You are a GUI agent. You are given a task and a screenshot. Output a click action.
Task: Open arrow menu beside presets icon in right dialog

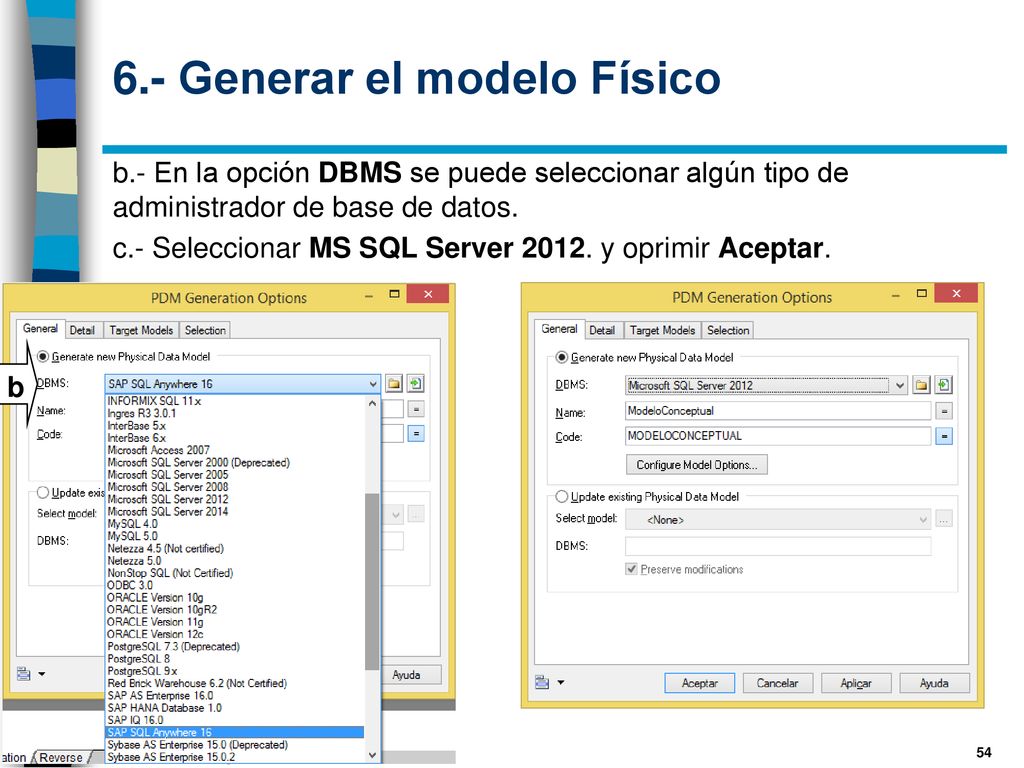pyautogui.click(x=560, y=683)
